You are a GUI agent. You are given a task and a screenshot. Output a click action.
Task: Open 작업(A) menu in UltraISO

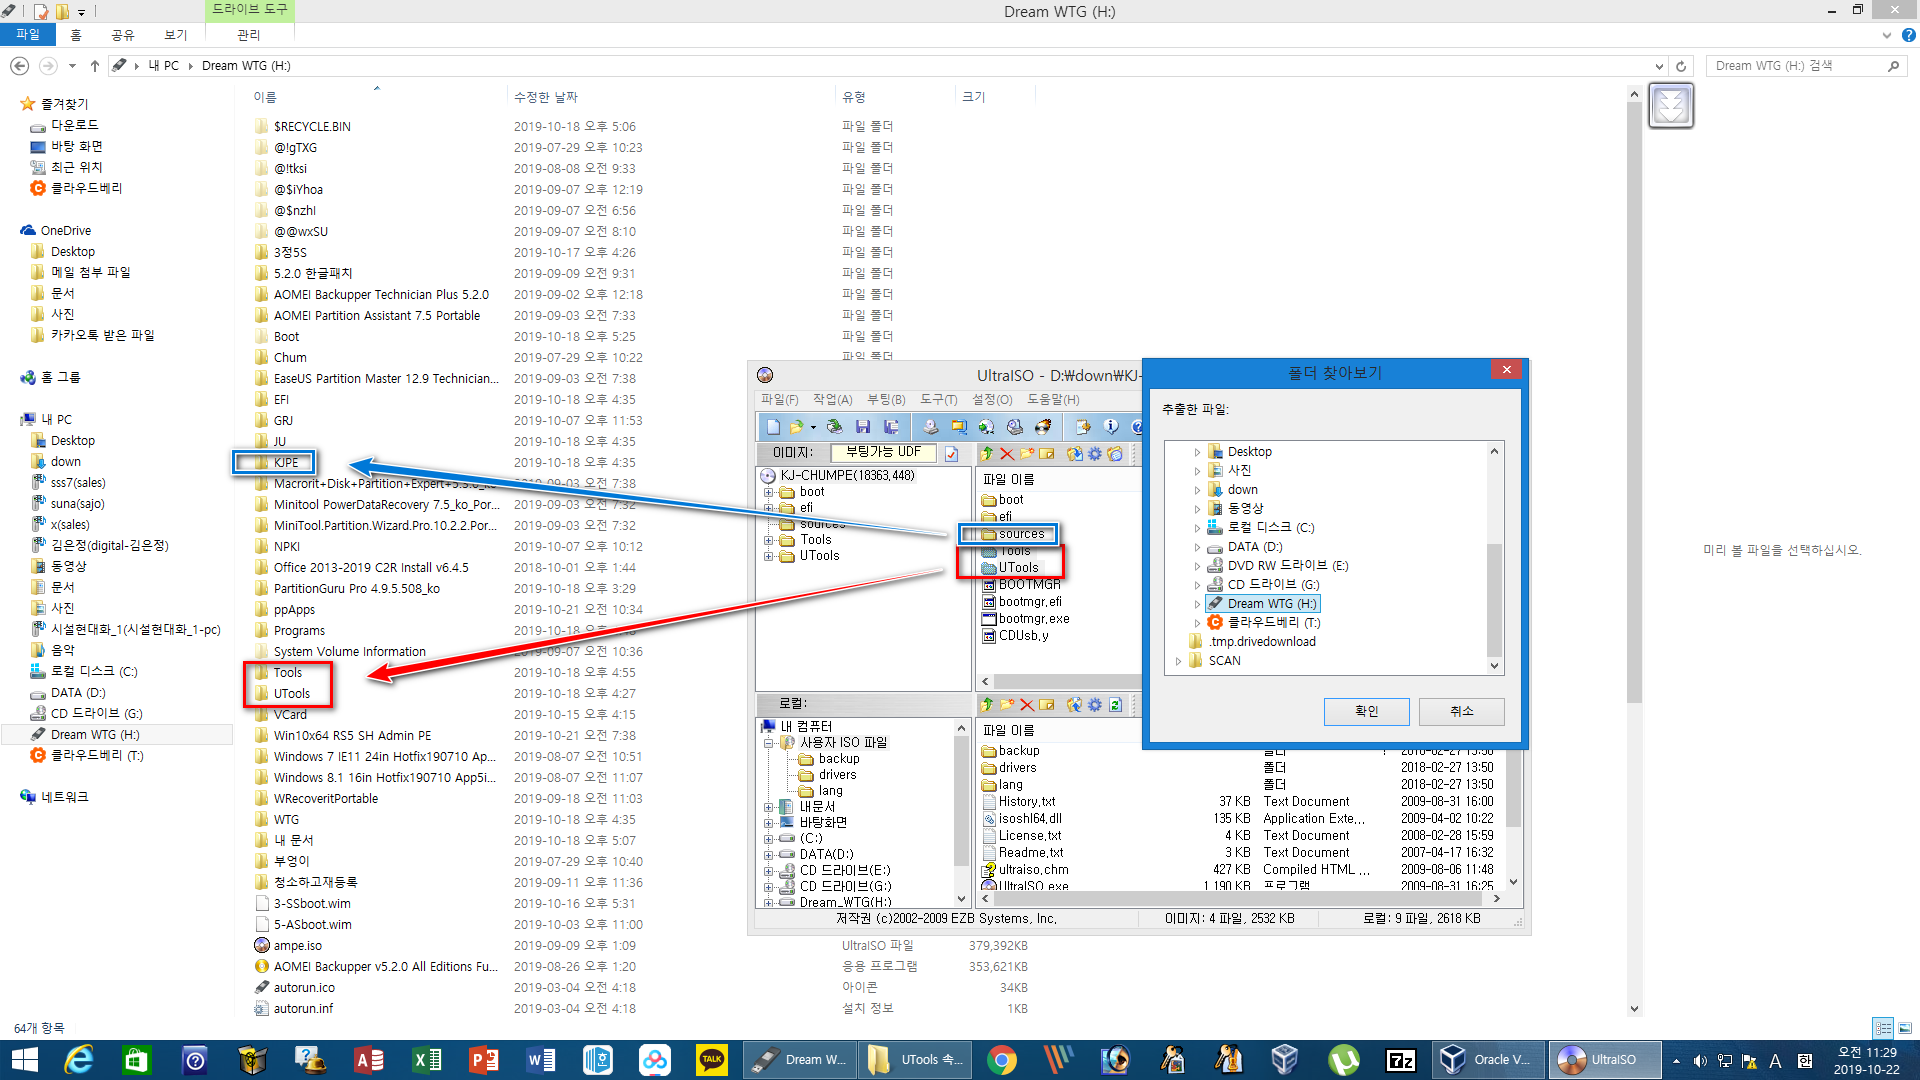click(832, 400)
